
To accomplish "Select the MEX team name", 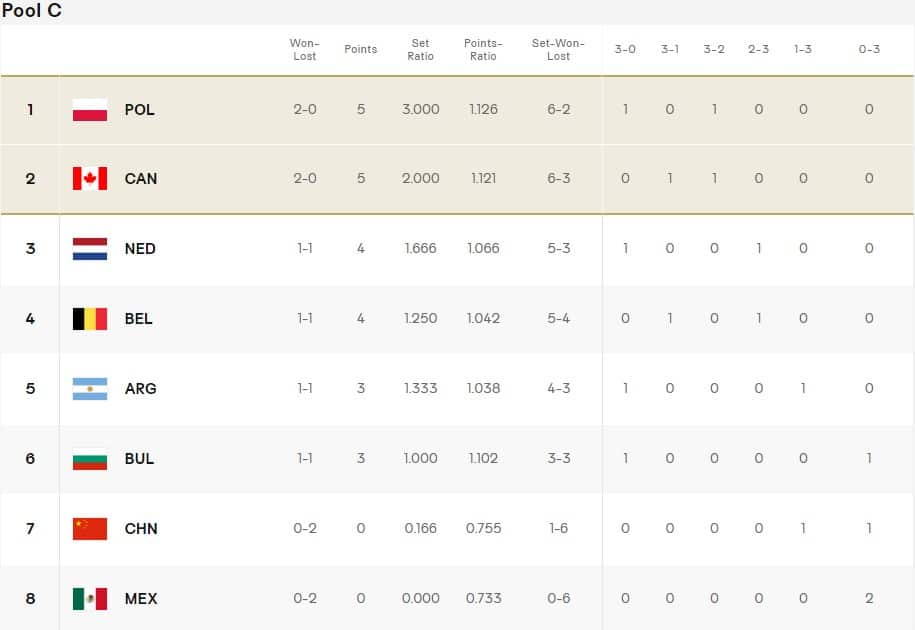I will pos(141,599).
